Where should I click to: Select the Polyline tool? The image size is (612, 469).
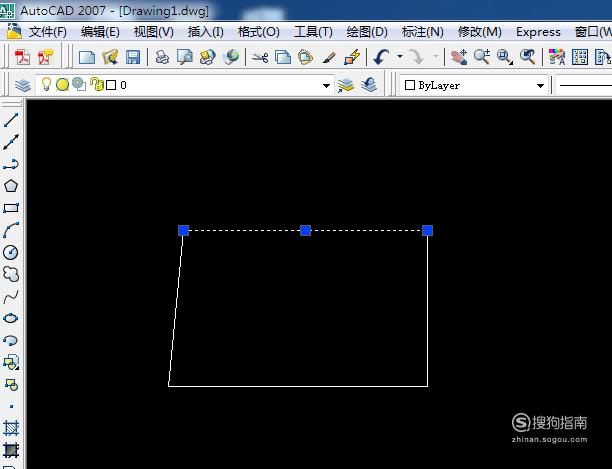(11, 164)
